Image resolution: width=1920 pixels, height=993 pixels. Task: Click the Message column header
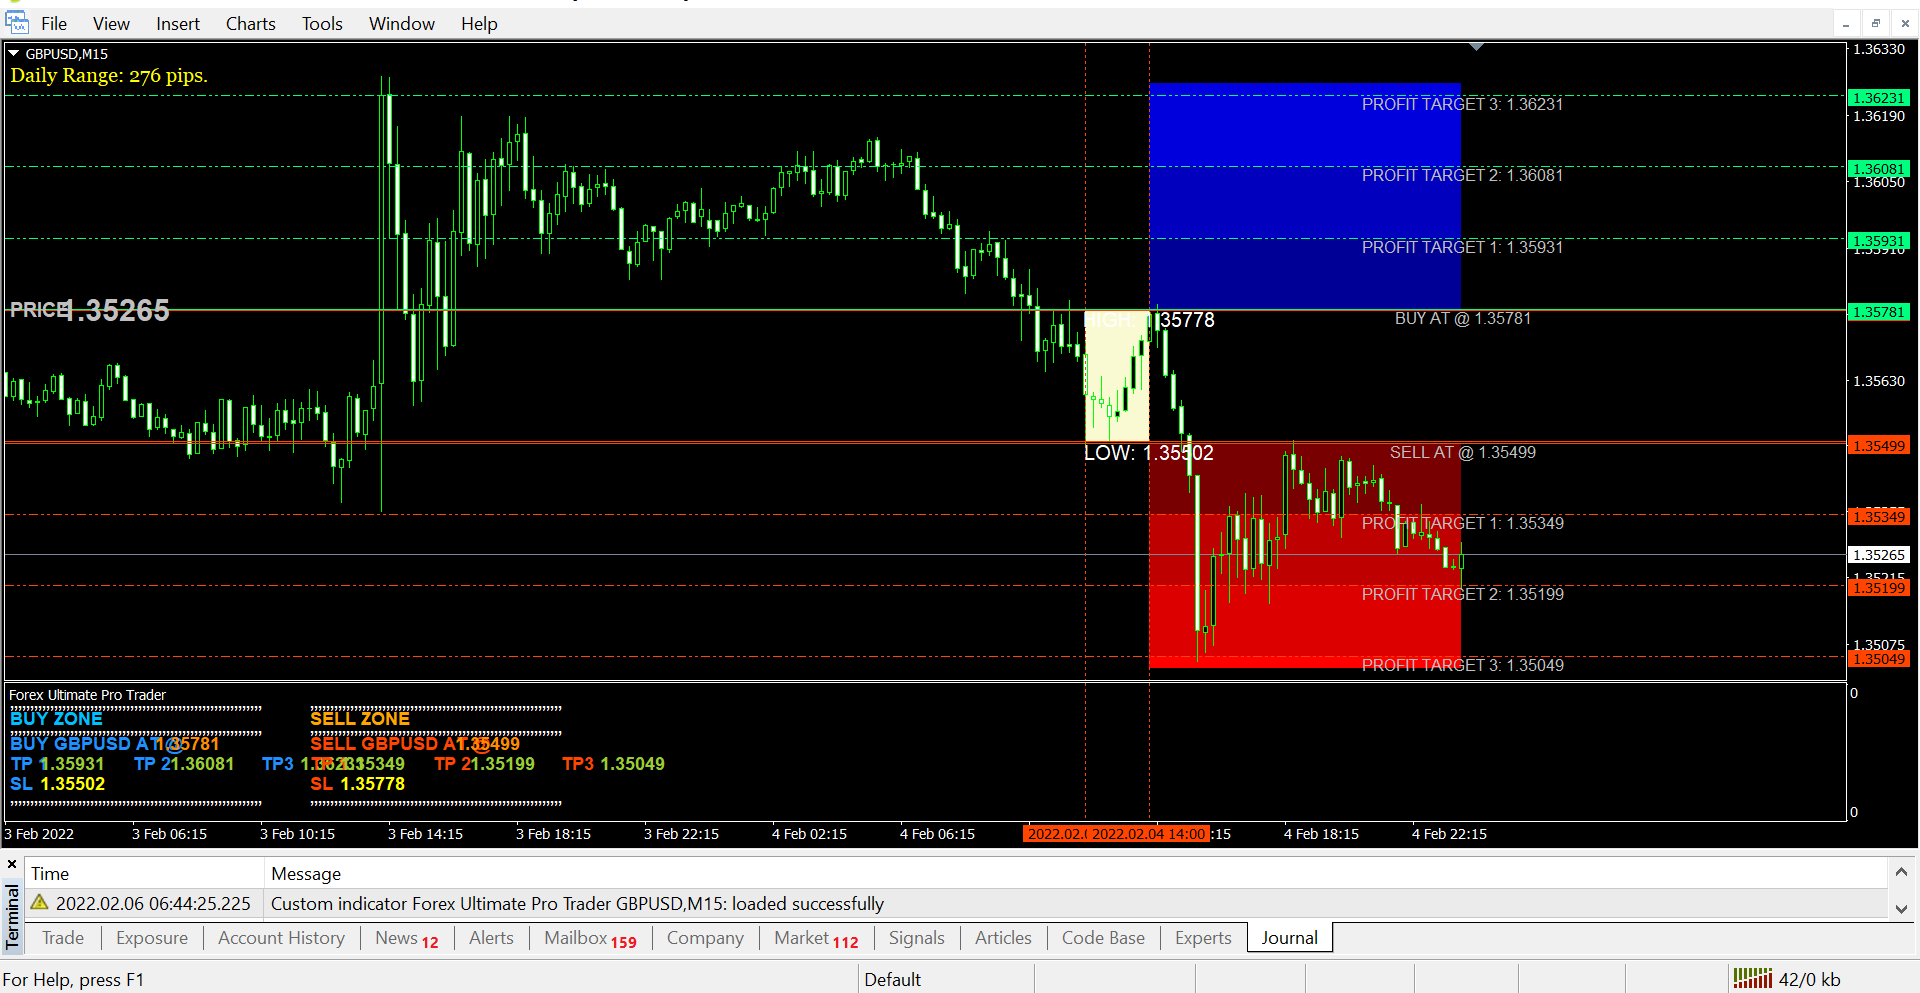coord(306,874)
